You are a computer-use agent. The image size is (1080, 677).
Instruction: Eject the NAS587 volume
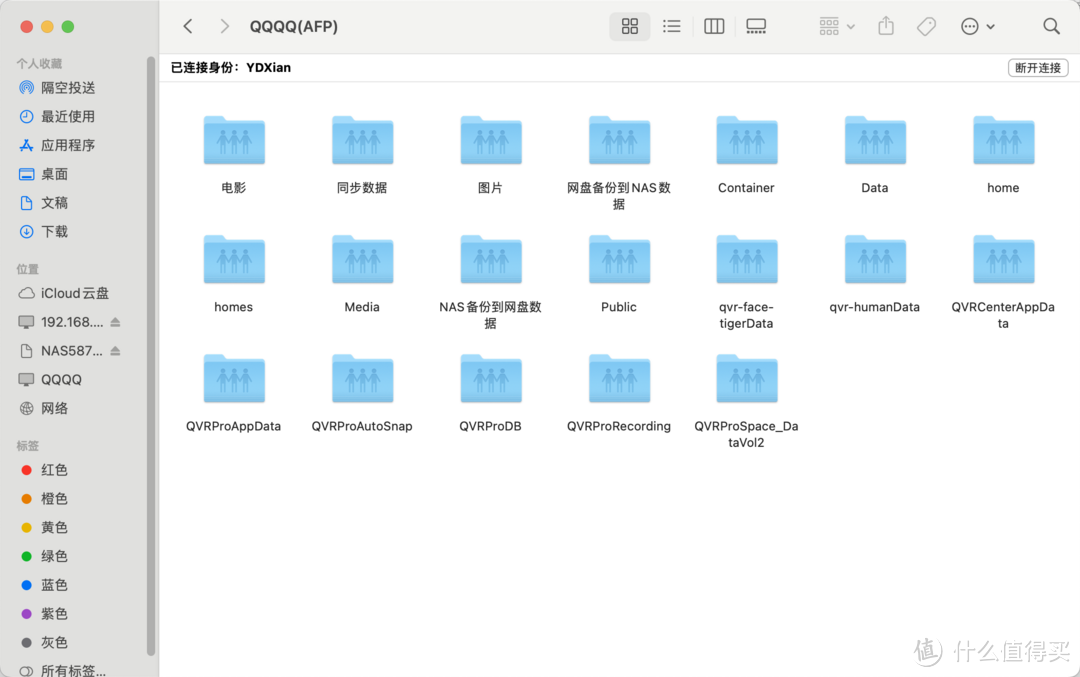click(x=115, y=351)
